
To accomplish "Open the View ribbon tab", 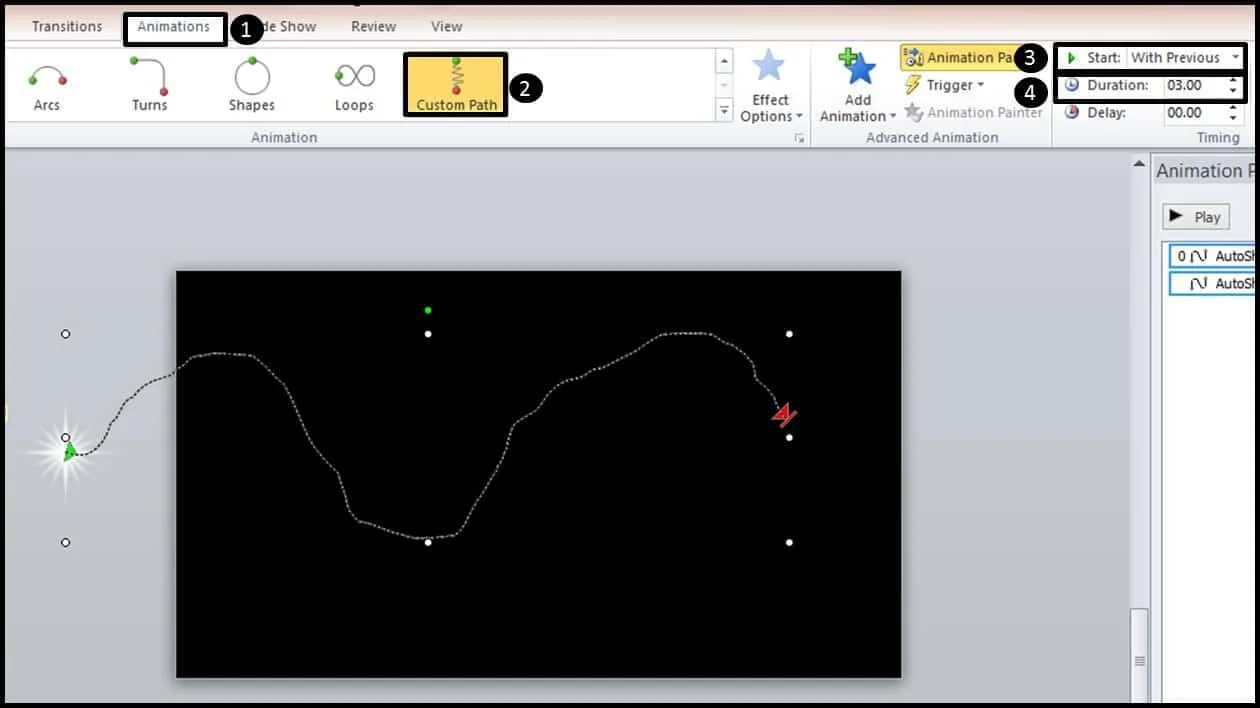I will [446, 26].
